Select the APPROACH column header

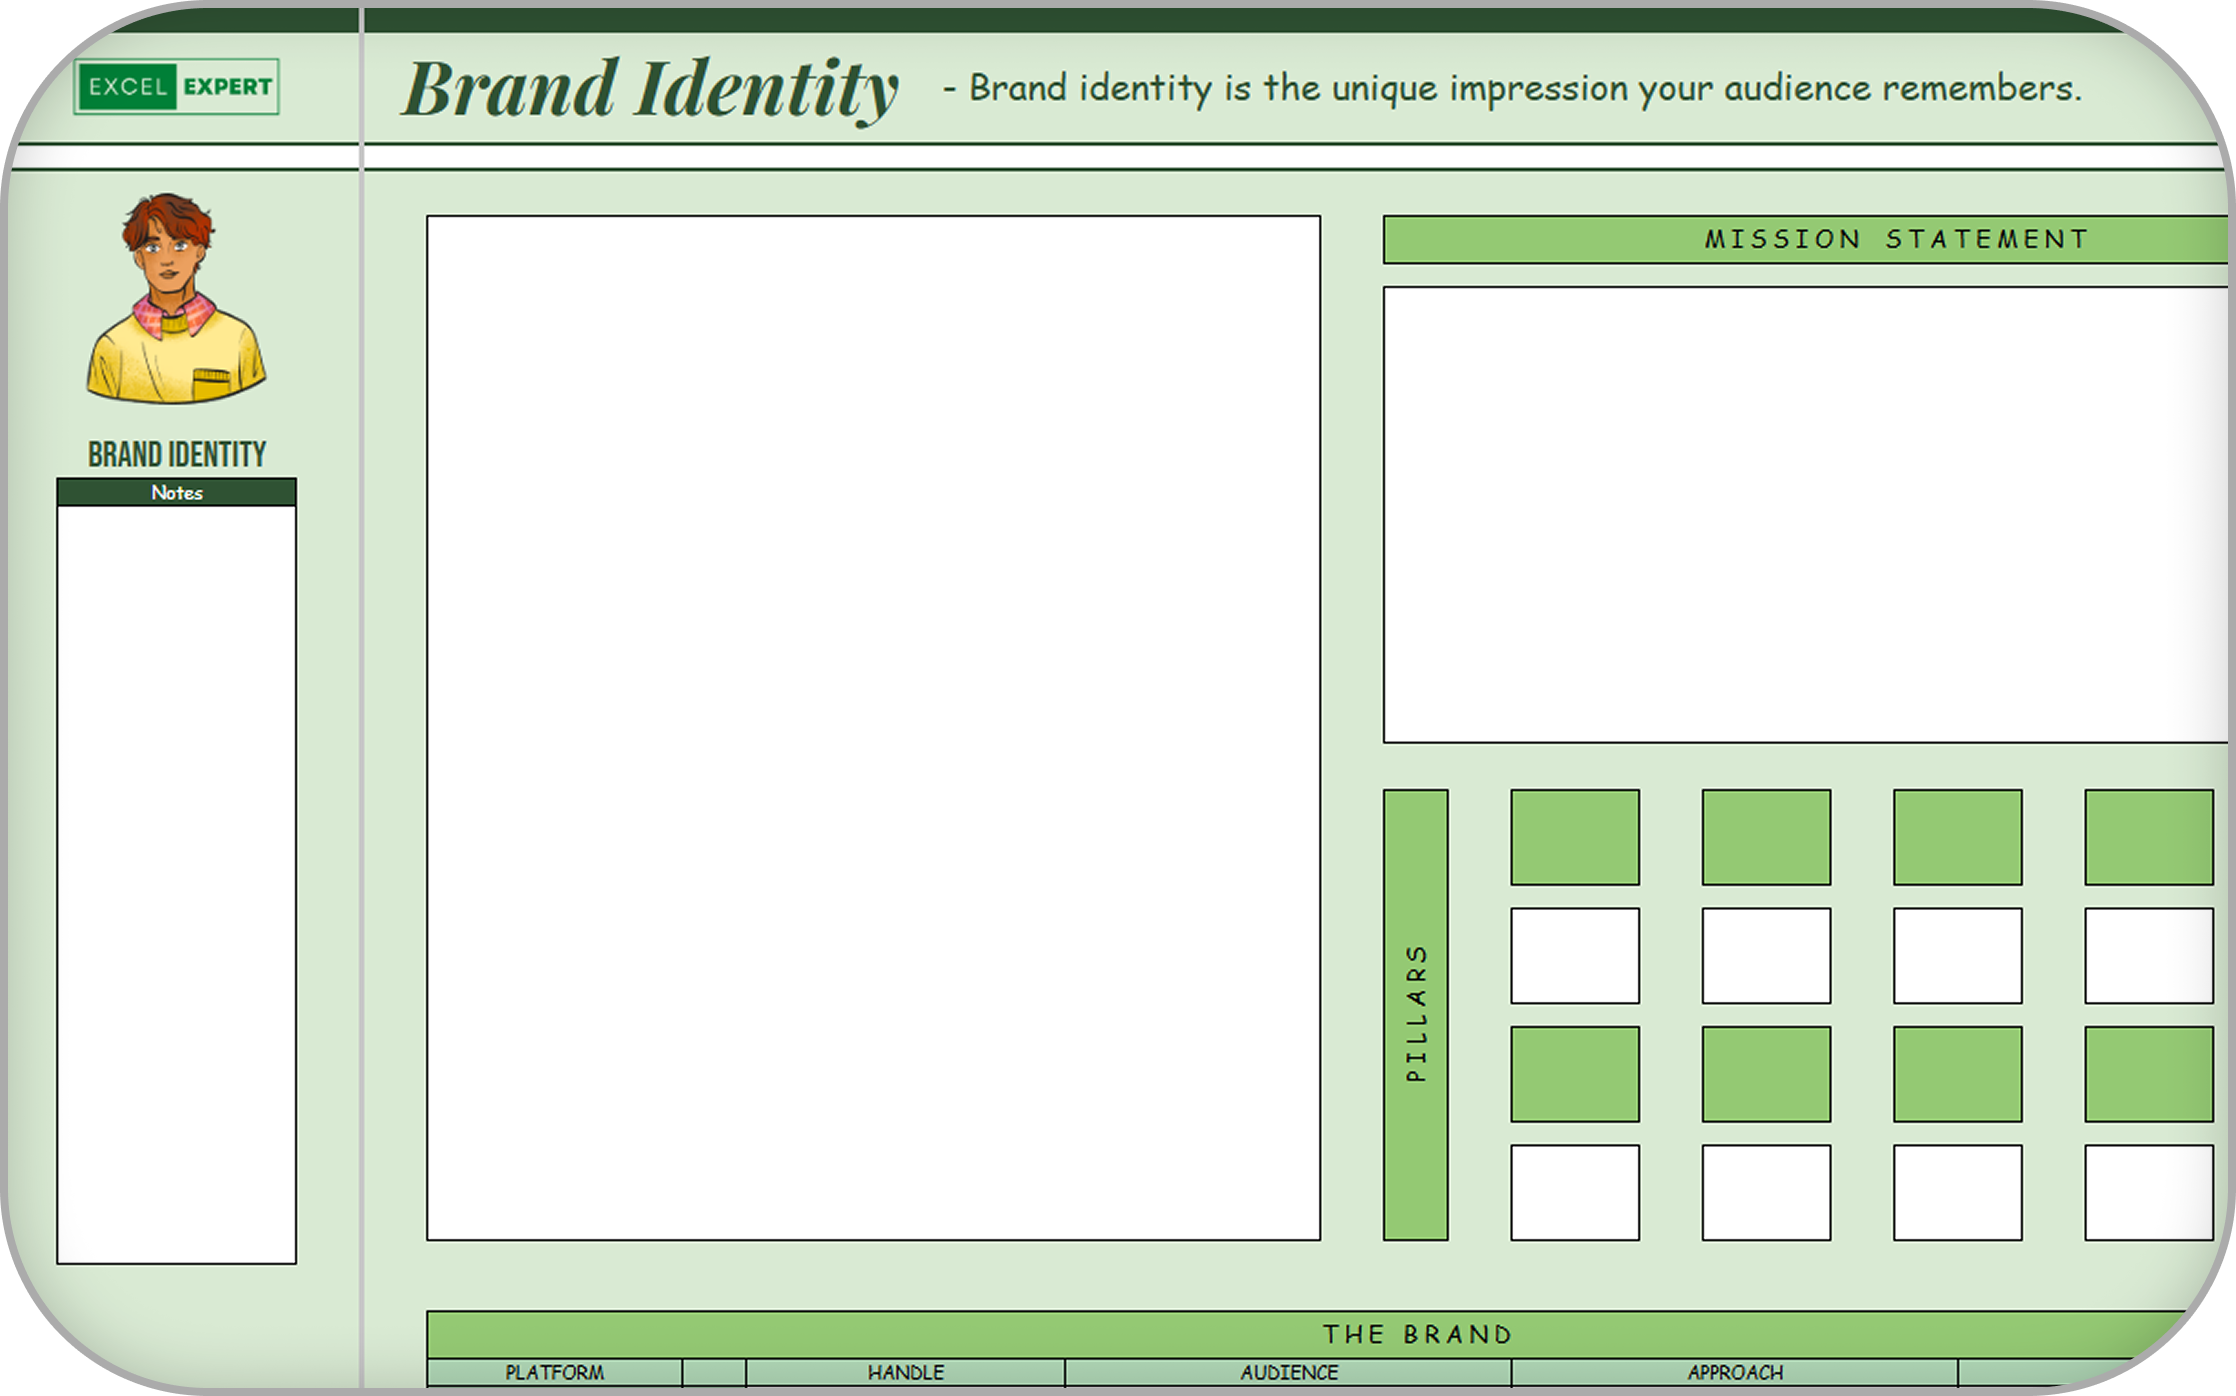coord(1734,1372)
